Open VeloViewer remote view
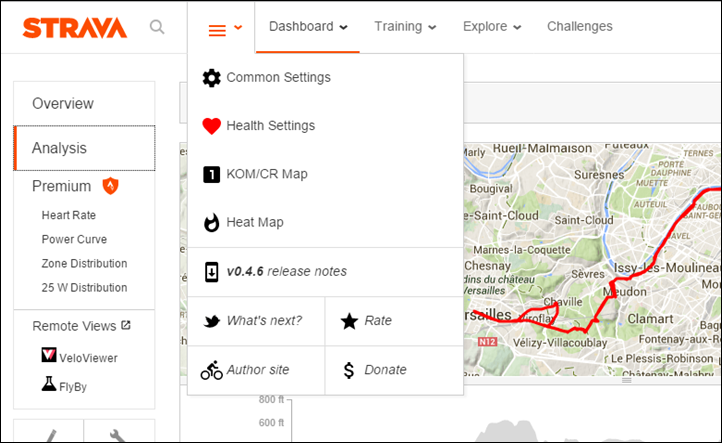This screenshot has width=722, height=443. (x=88, y=358)
